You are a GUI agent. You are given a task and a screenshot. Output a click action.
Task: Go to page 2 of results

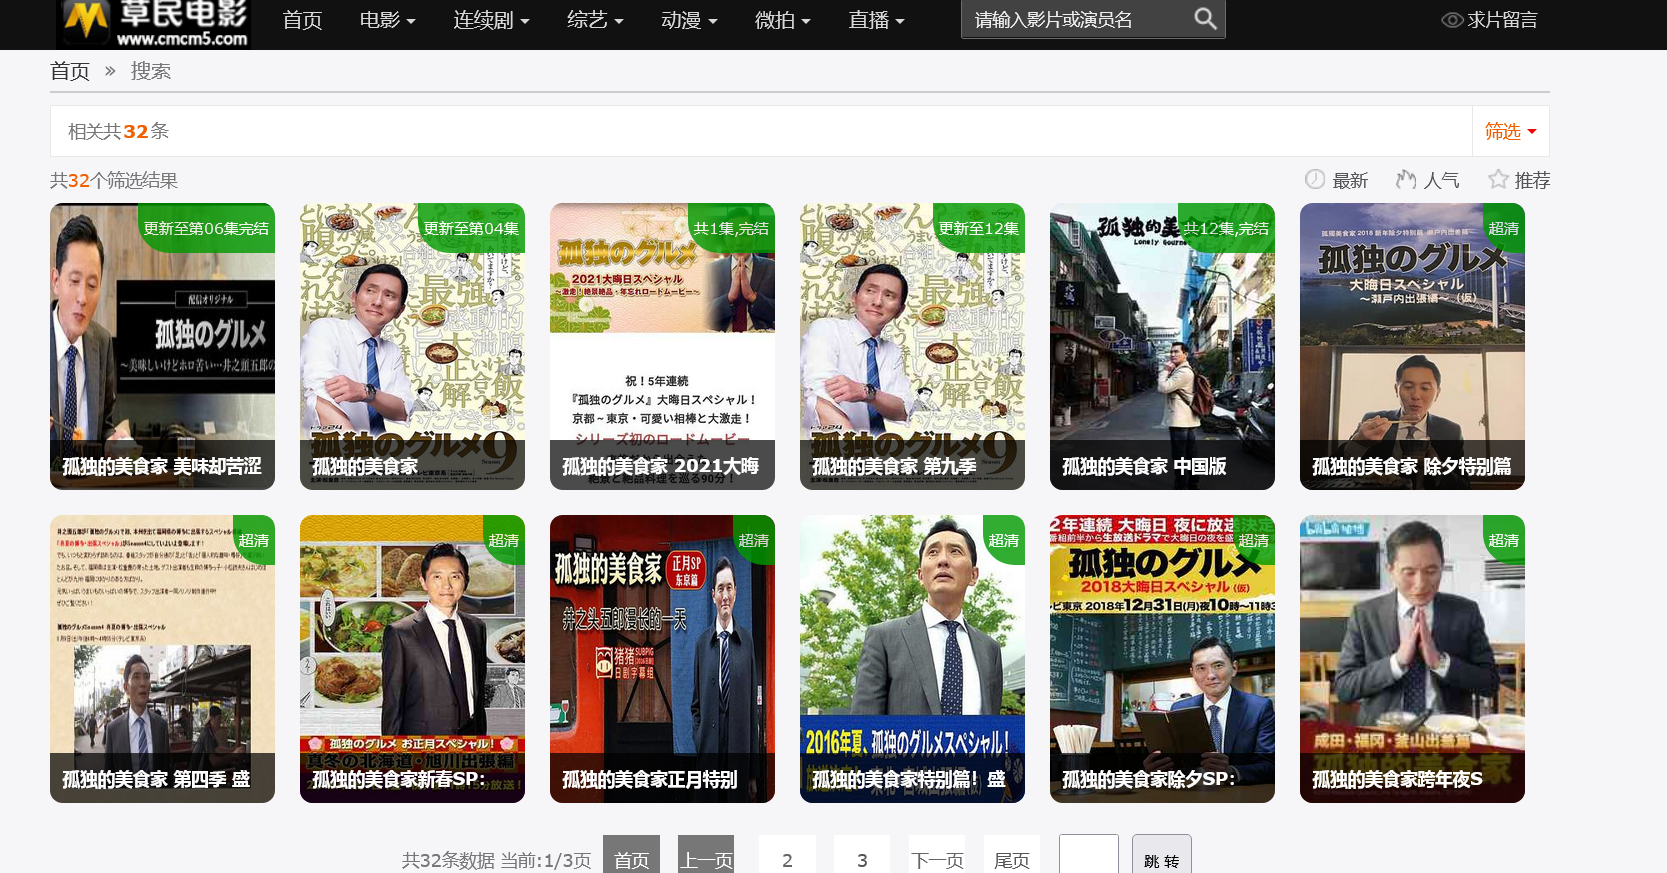787,856
